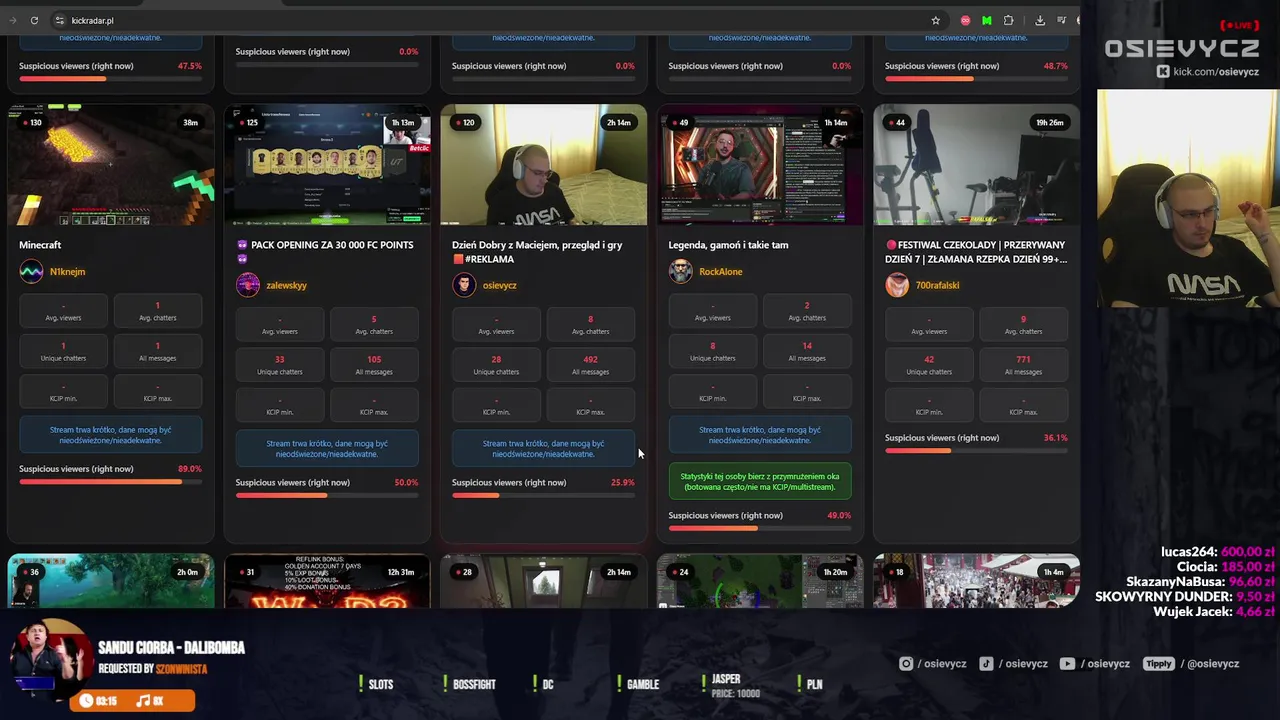Viewport: 1280px width, 720px height.
Task: Click 700rafalski's '771 All messages' stat
Action: pyautogui.click(x=1023, y=365)
